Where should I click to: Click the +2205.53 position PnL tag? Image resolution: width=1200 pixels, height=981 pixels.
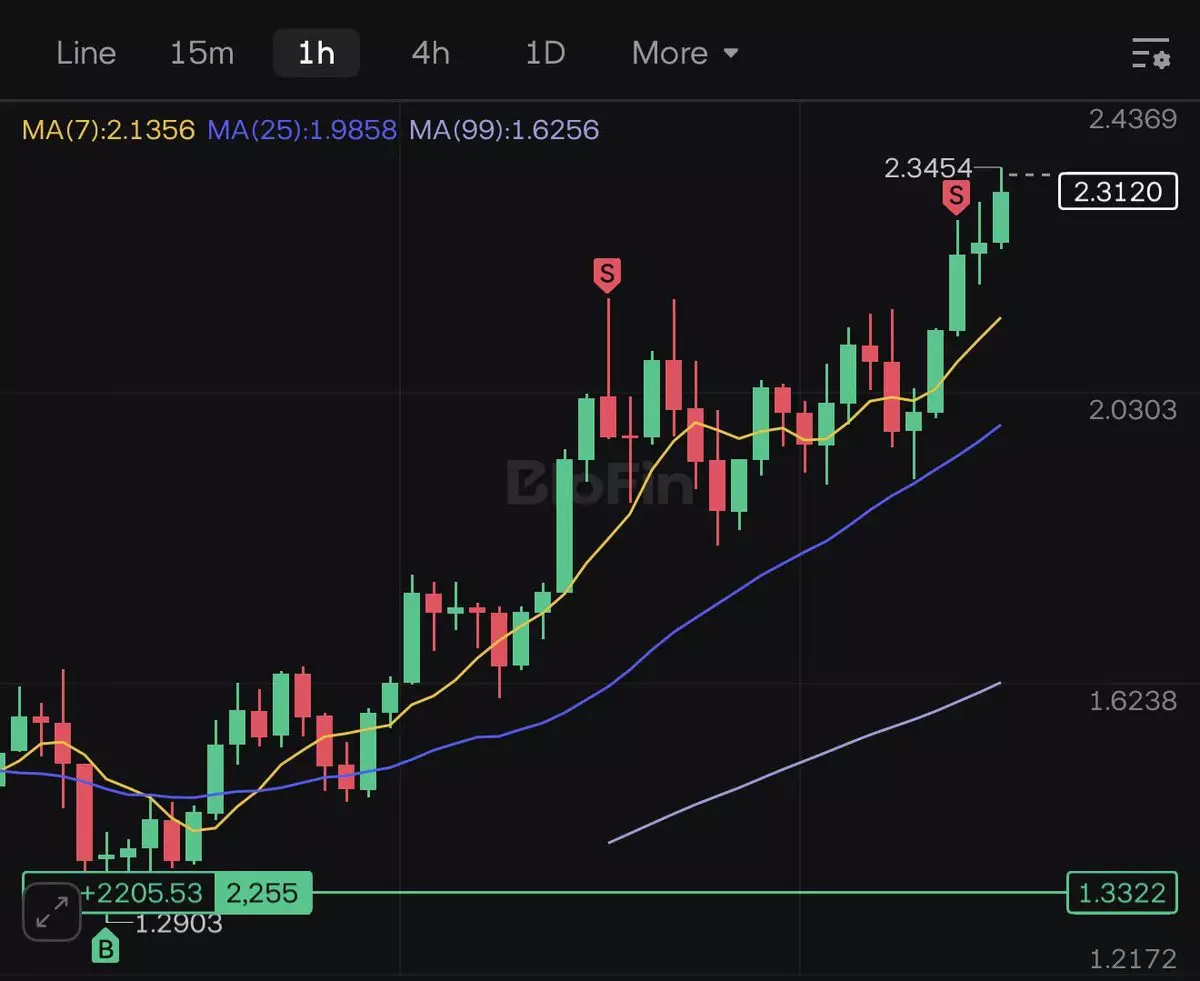(x=142, y=892)
